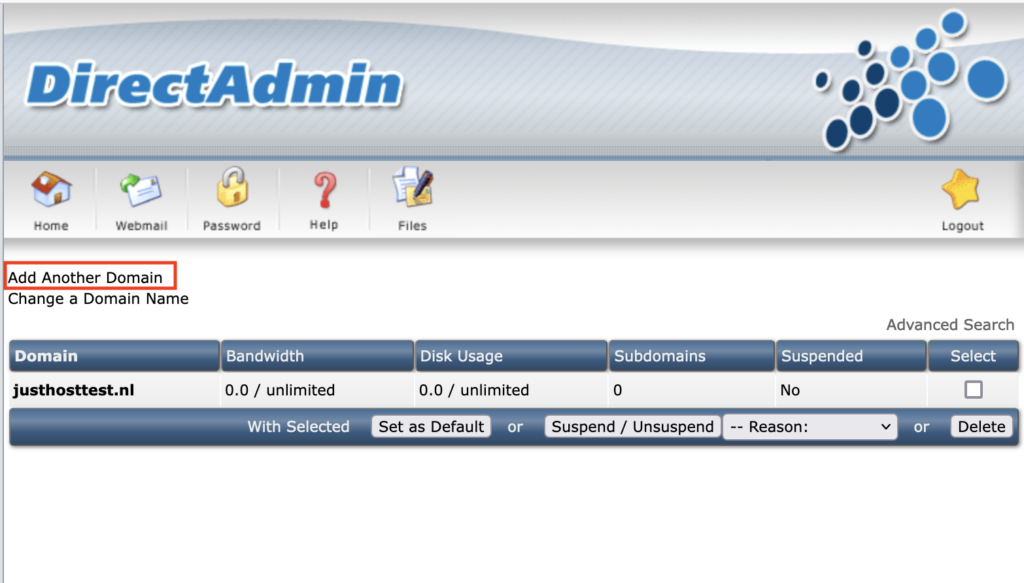Click the Set as Default button
This screenshot has width=1024, height=583.
coord(431,427)
